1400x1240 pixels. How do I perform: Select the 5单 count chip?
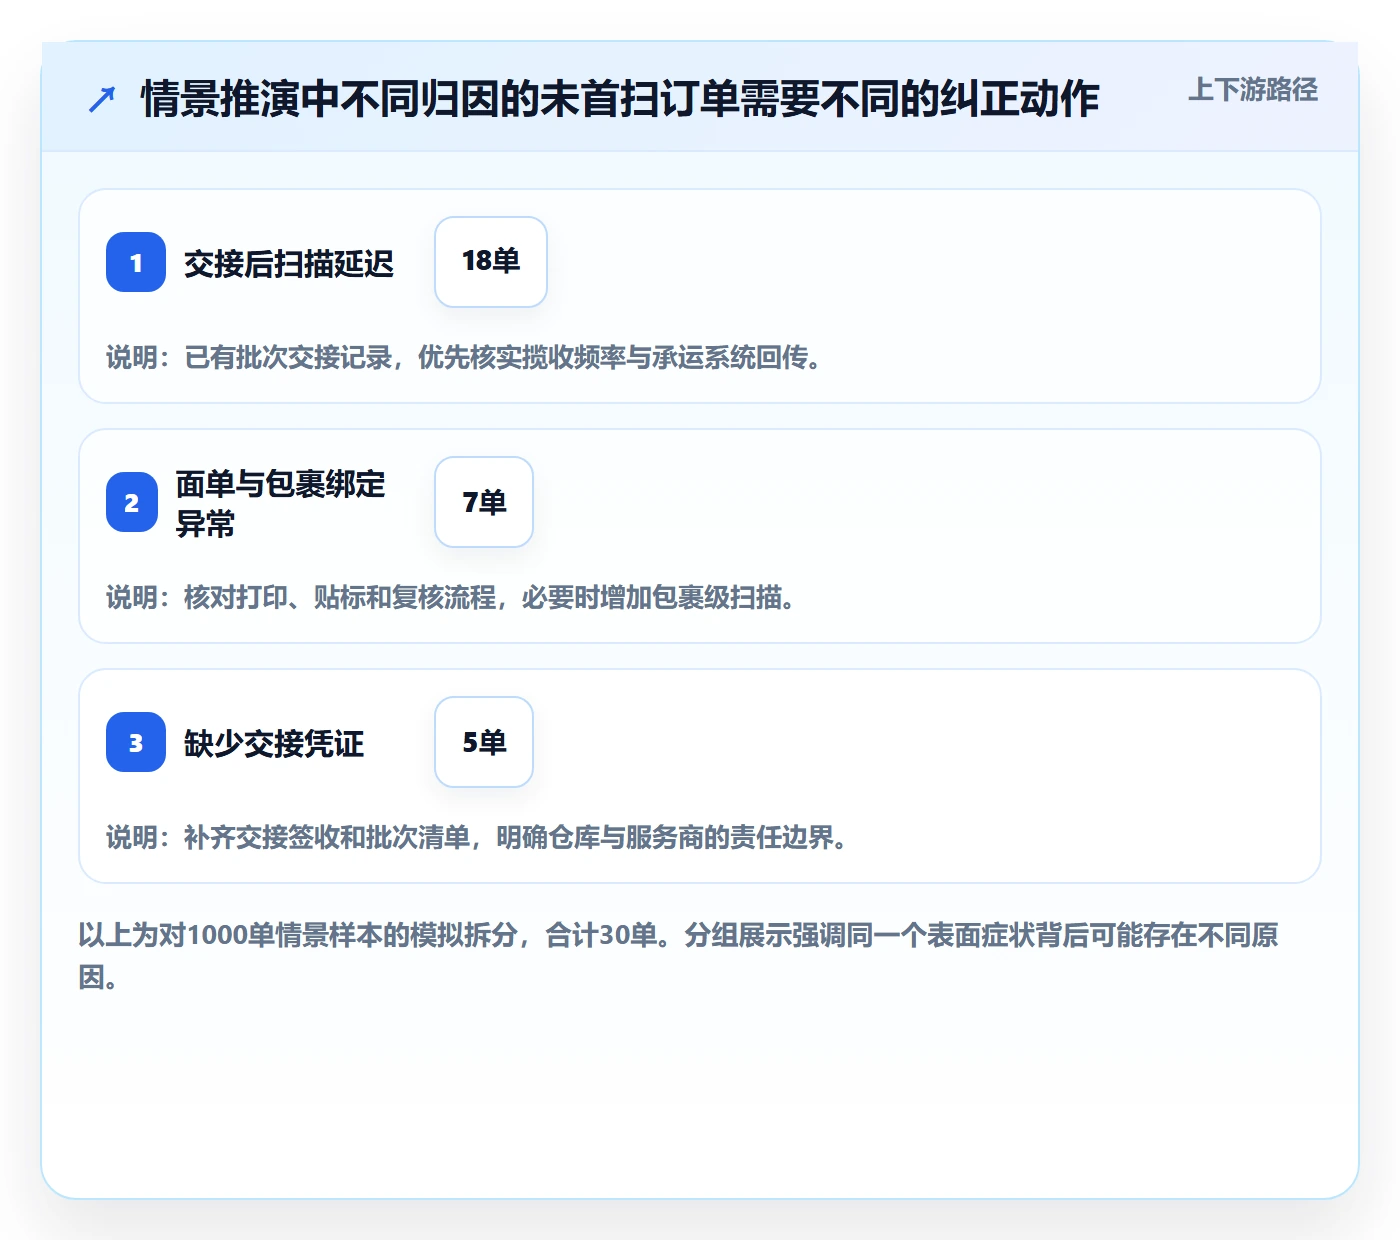[x=484, y=742]
